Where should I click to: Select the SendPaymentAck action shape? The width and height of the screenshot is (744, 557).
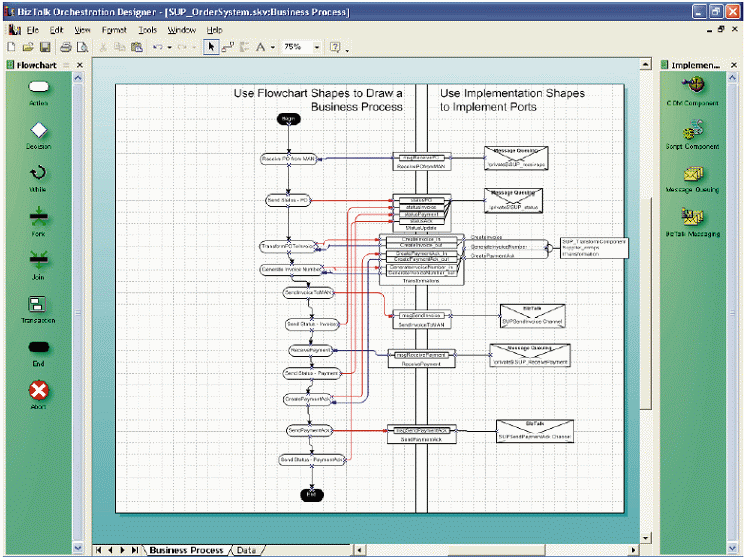pyautogui.click(x=310, y=431)
